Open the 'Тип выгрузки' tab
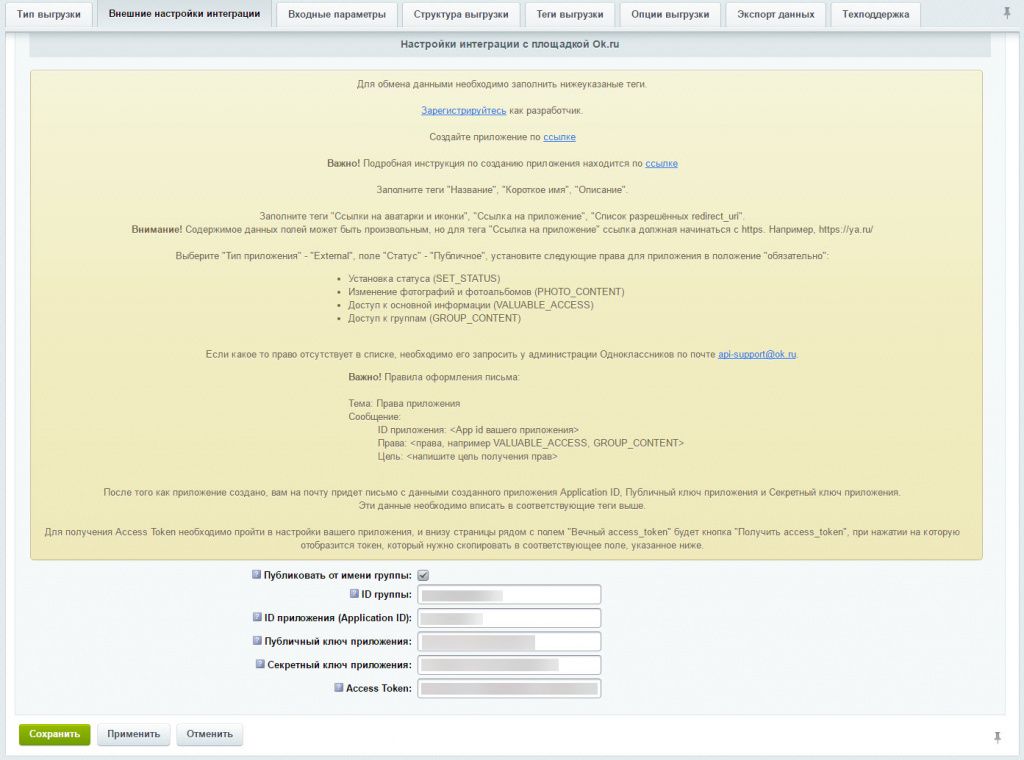 coord(49,14)
